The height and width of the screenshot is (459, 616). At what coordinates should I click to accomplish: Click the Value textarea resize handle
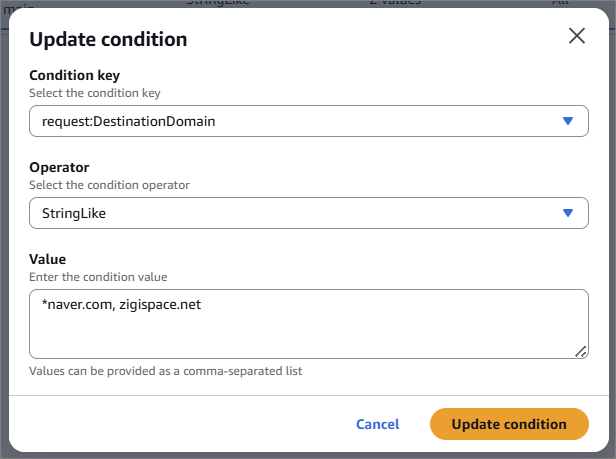pyautogui.click(x=581, y=351)
